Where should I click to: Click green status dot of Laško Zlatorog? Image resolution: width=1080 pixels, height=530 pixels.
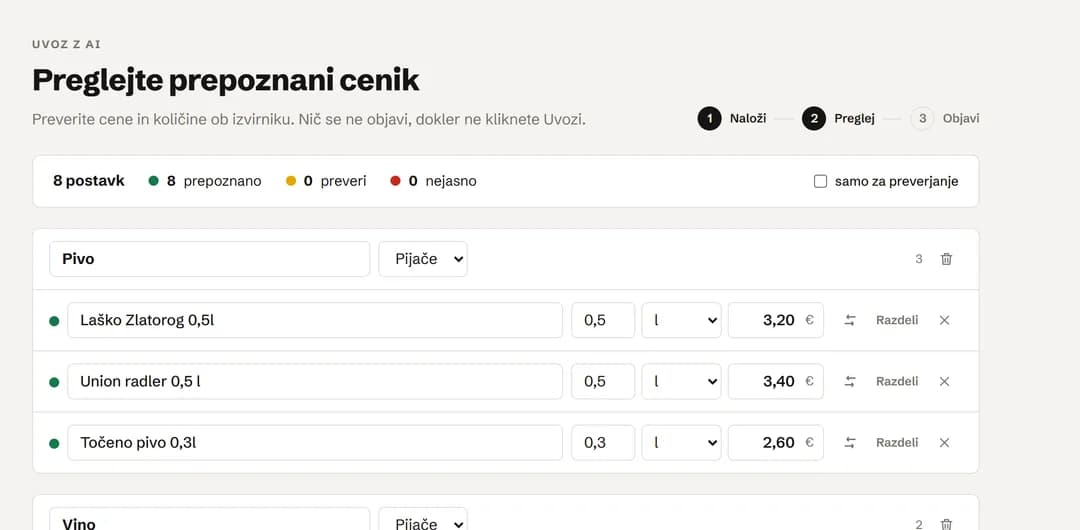[54, 320]
